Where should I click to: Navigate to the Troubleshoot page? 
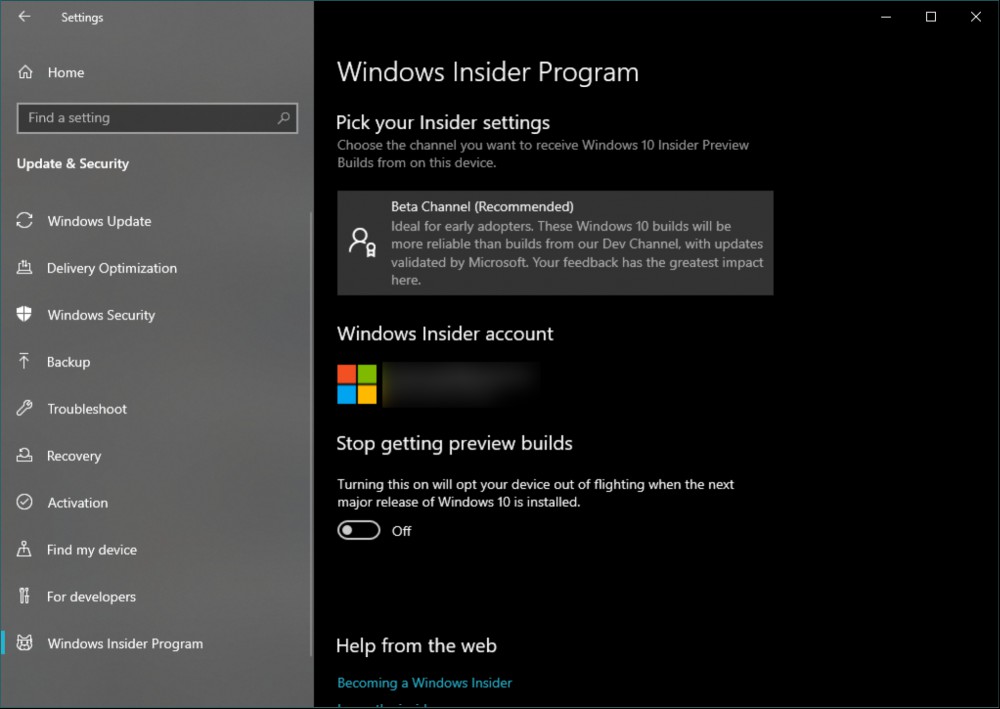tap(156, 409)
